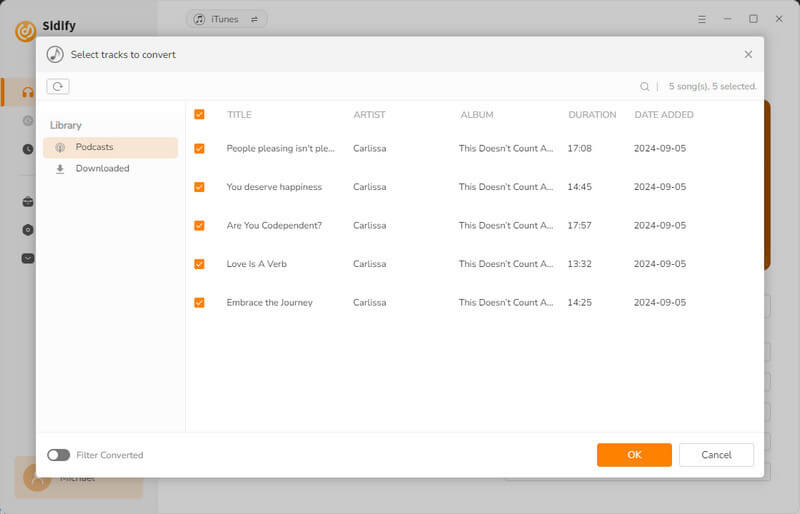Open the headphones music icon in main sidebar
800x514 pixels.
pyautogui.click(x=28, y=92)
